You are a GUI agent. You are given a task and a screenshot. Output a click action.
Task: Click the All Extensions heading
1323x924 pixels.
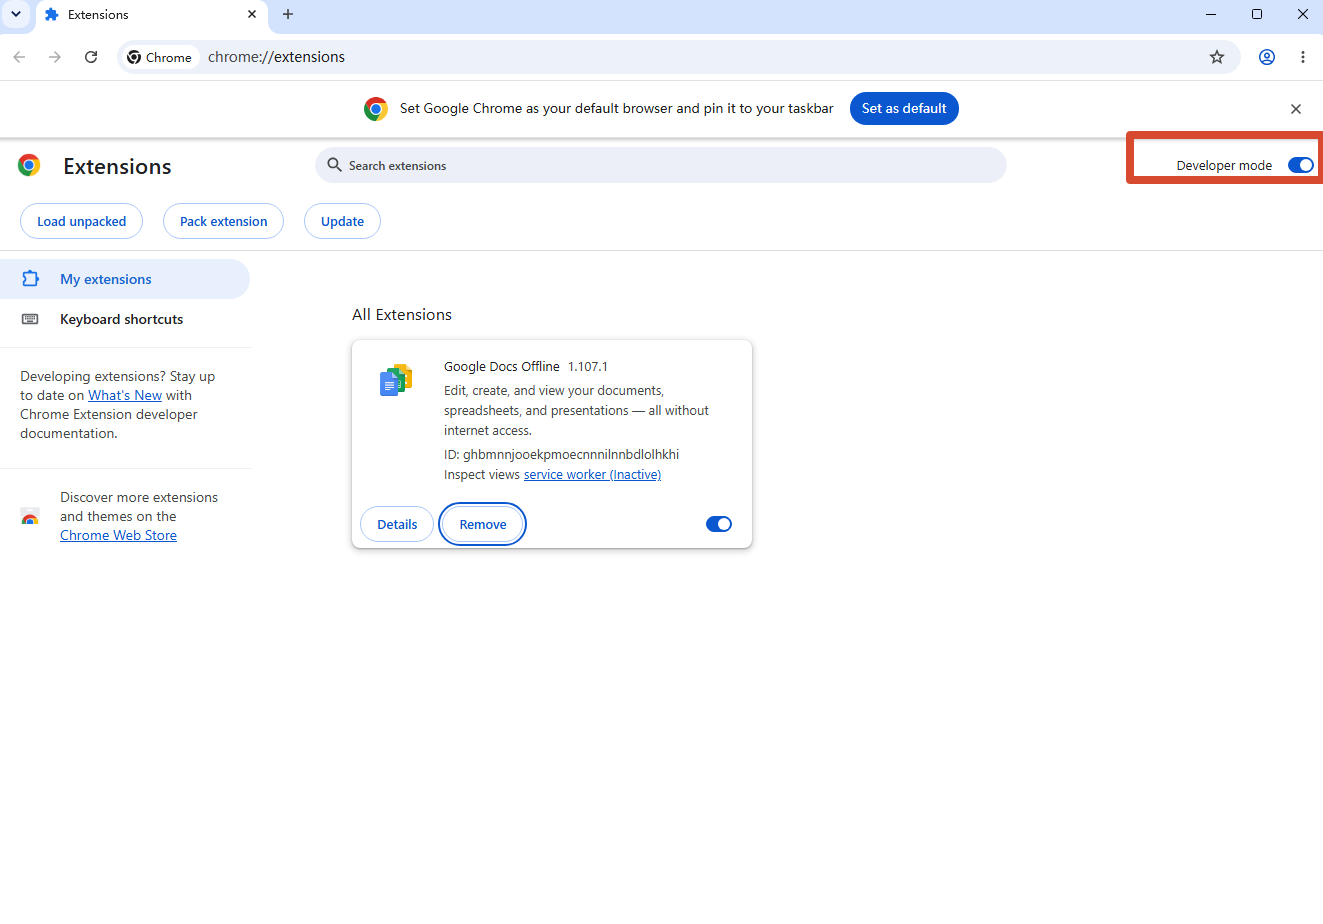click(x=402, y=314)
